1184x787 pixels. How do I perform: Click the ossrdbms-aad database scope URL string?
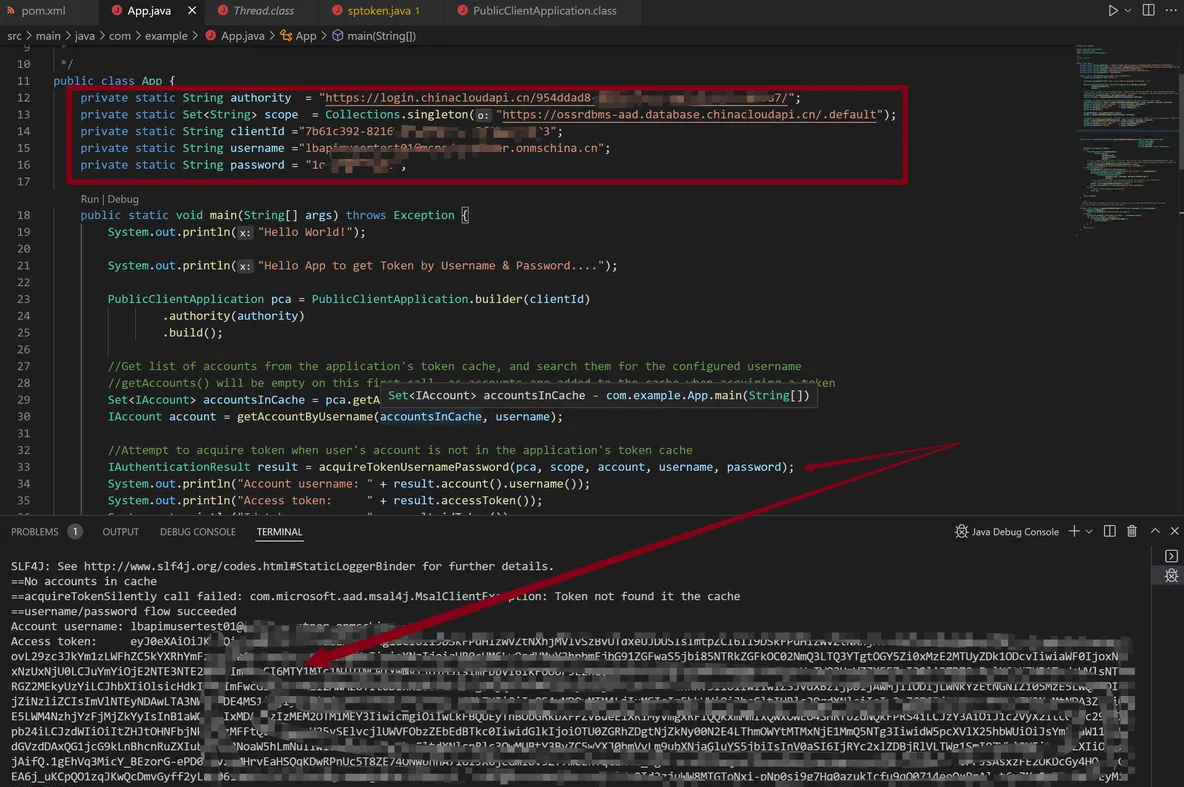689,114
